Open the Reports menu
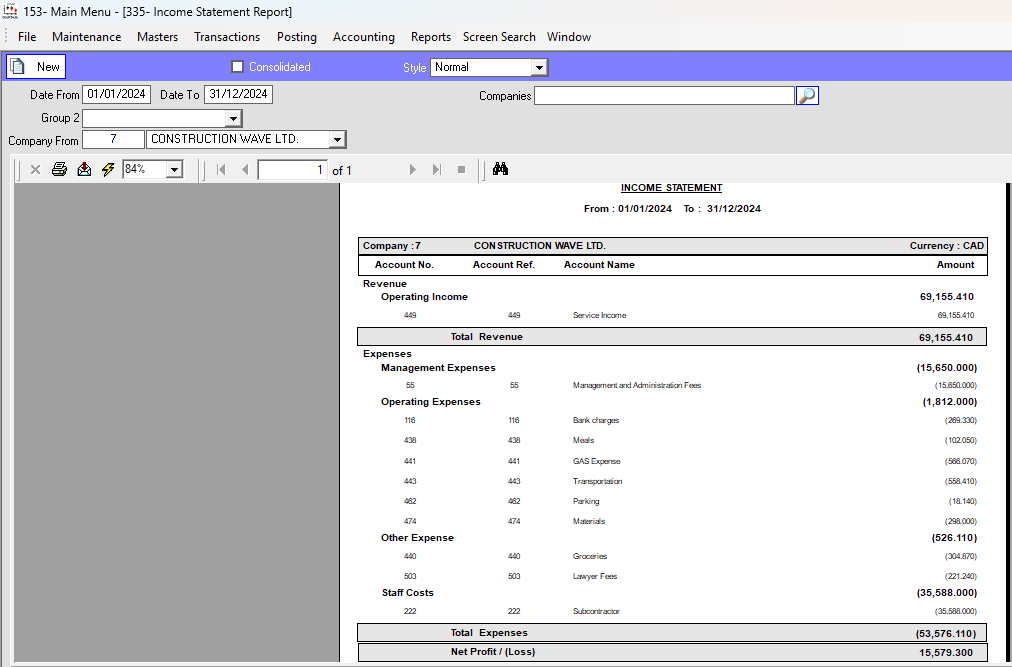Viewport: 1012px width, 667px height. tap(430, 37)
